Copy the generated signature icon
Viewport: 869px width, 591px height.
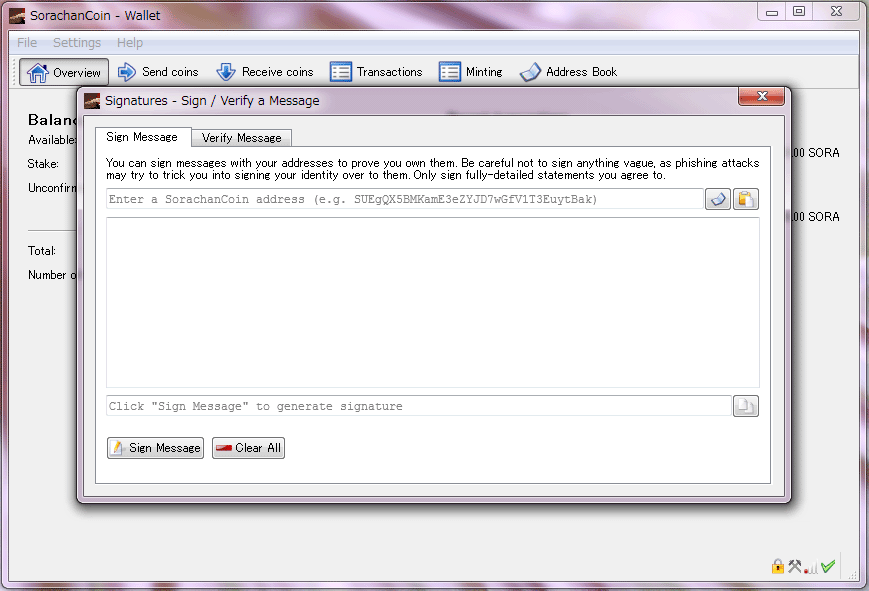[x=745, y=406]
